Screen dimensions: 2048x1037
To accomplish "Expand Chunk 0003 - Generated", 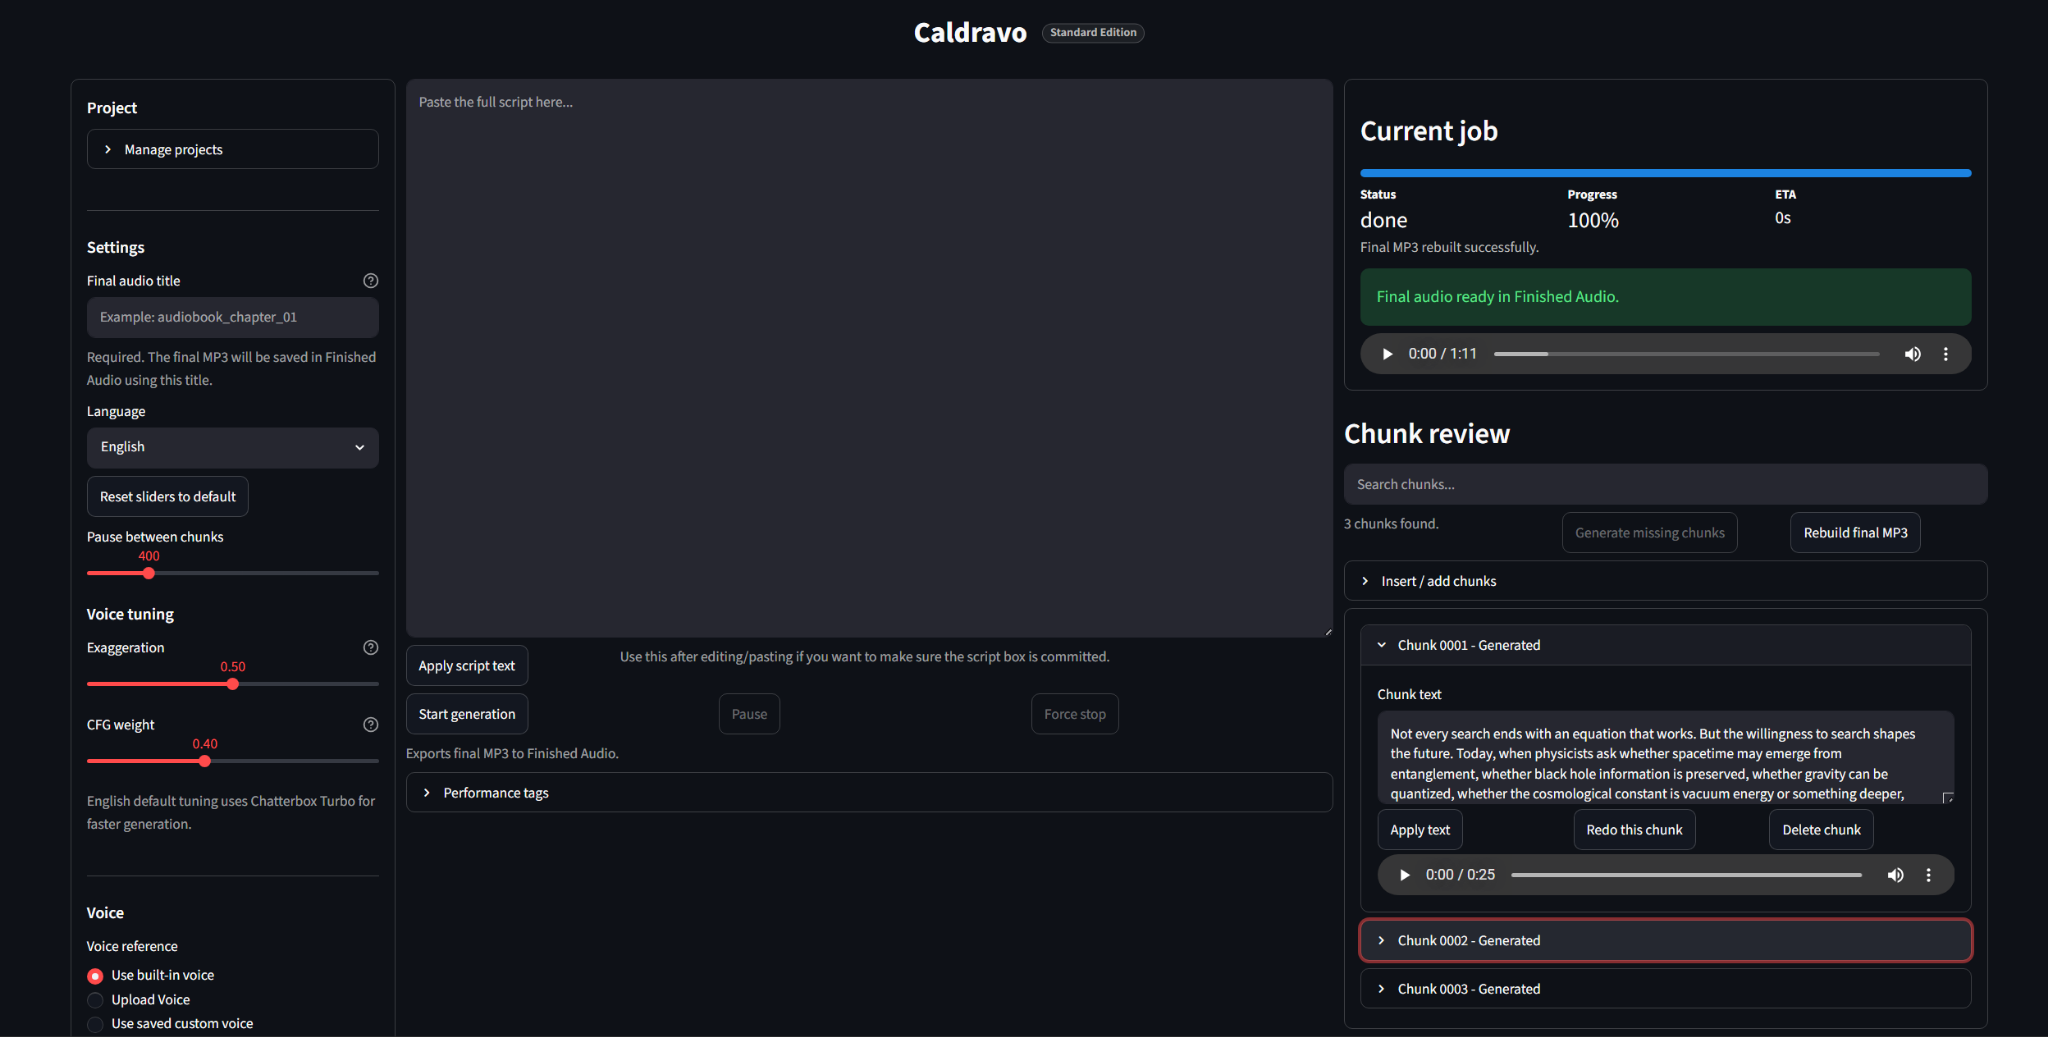I will (1665, 989).
